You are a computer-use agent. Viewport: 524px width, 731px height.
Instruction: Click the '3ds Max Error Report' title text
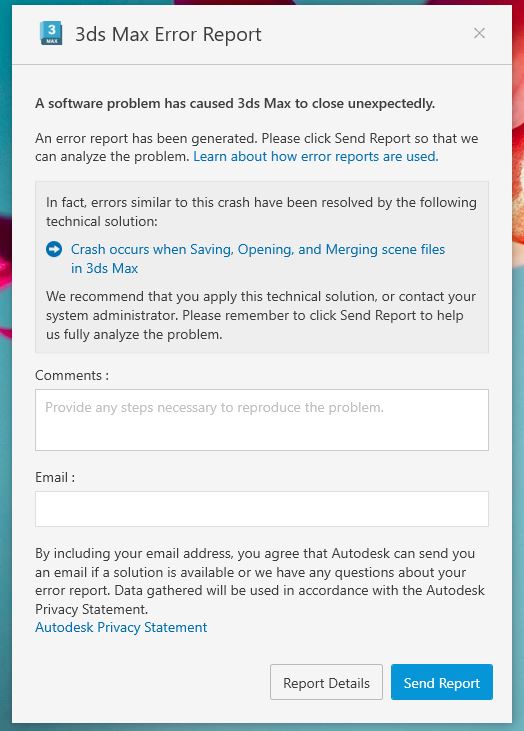168,34
